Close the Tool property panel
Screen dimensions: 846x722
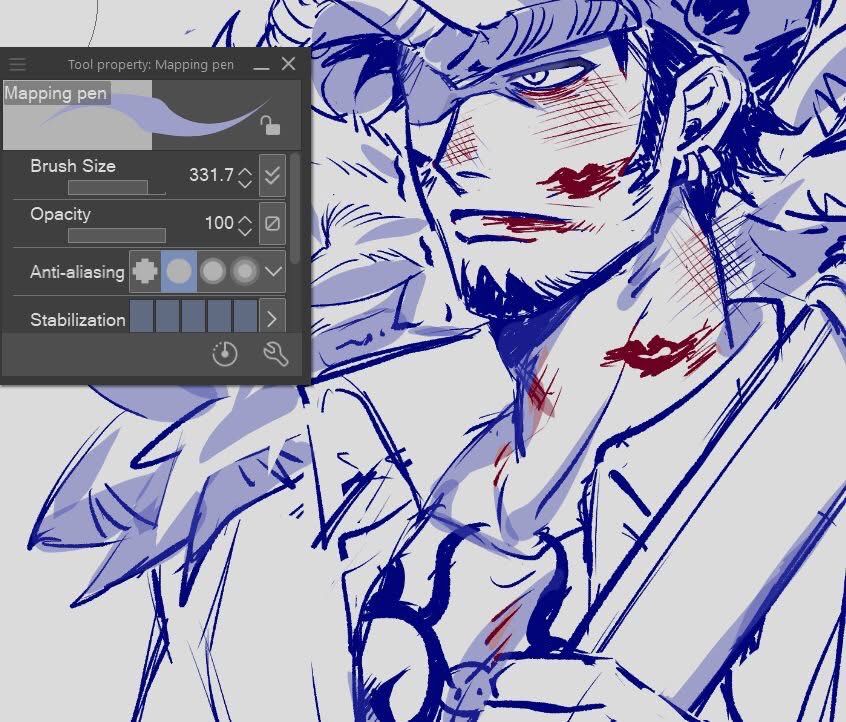pyautogui.click(x=289, y=64)
